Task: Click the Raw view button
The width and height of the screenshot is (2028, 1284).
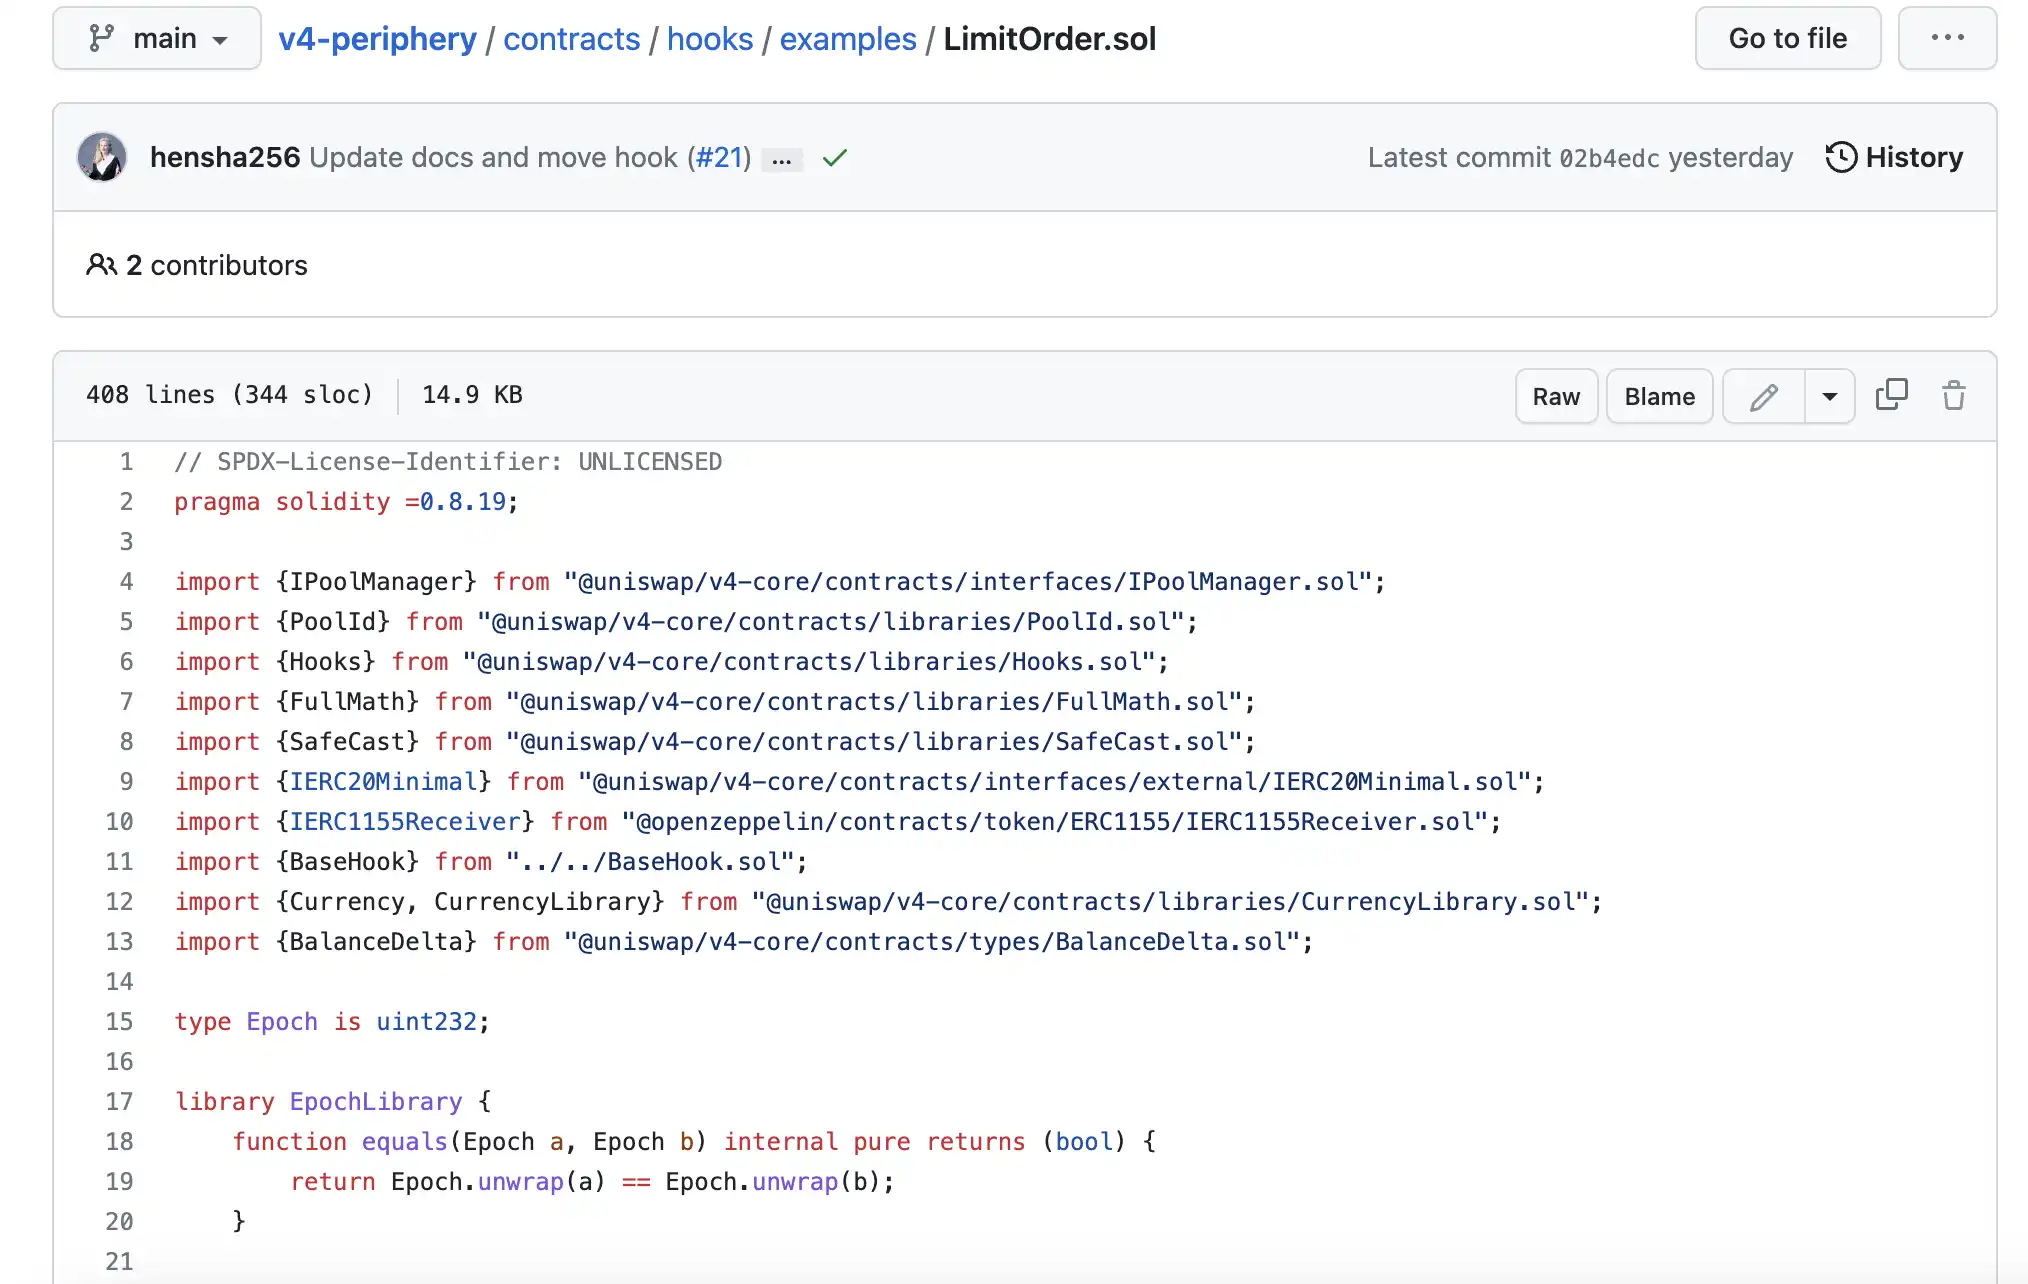Action: tap(1556, 396)
